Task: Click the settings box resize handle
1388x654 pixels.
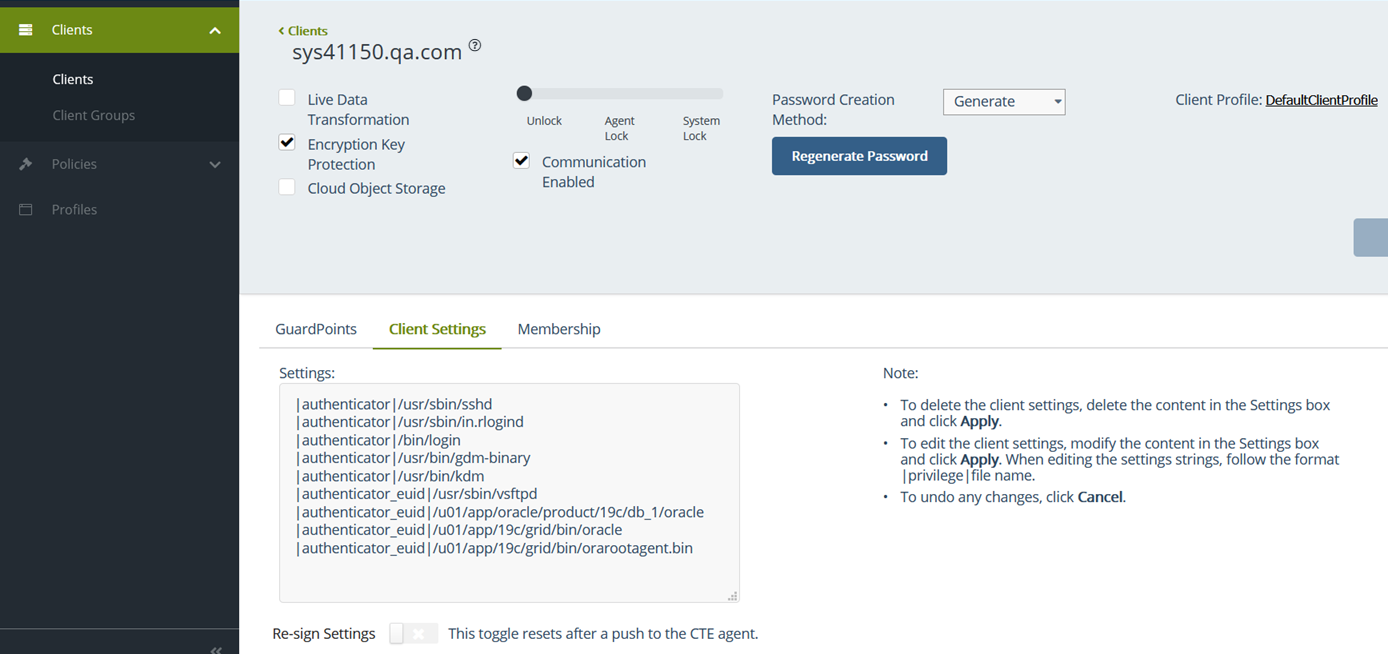Action: 732,595
